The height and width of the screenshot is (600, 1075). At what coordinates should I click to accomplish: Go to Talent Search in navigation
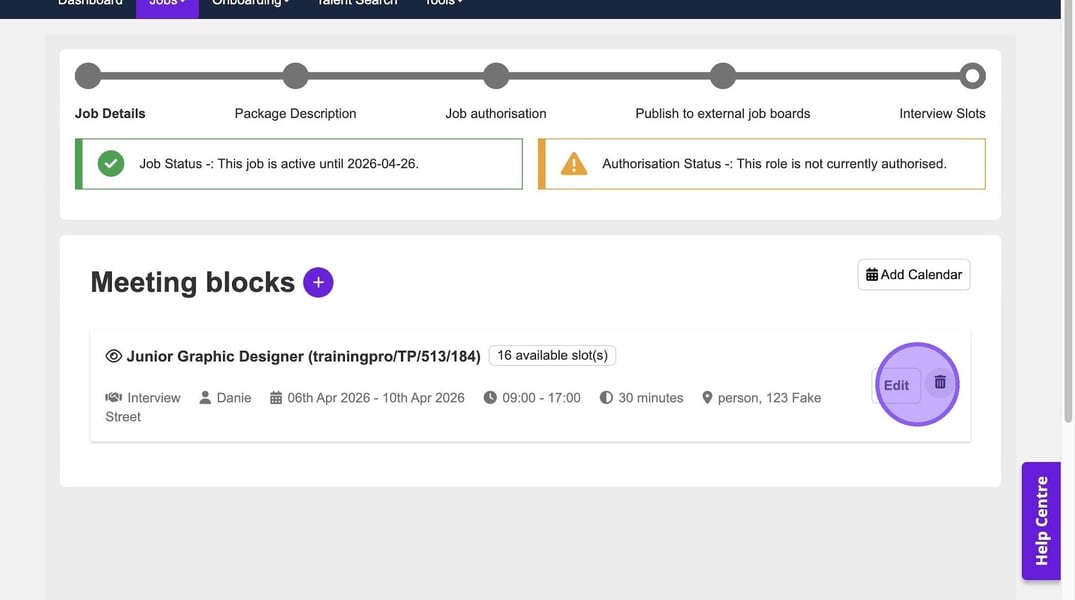coord(357,3)
